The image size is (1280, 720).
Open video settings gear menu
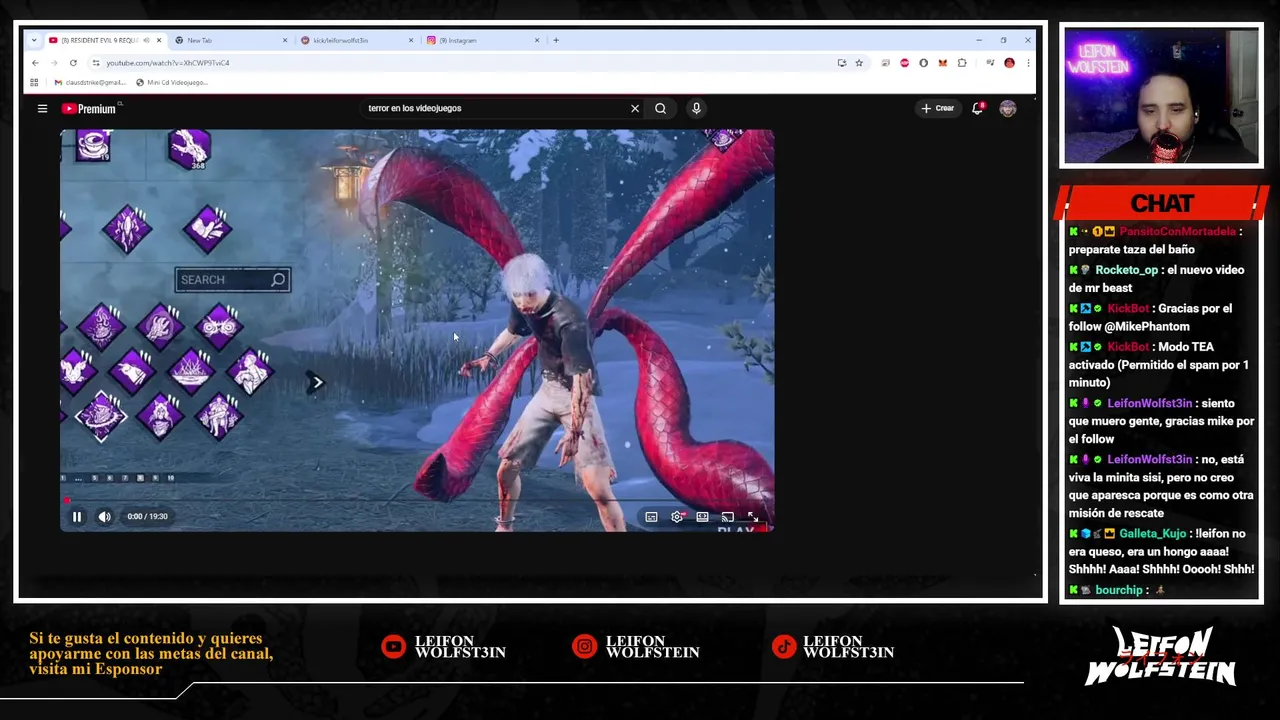pos(677,517)
